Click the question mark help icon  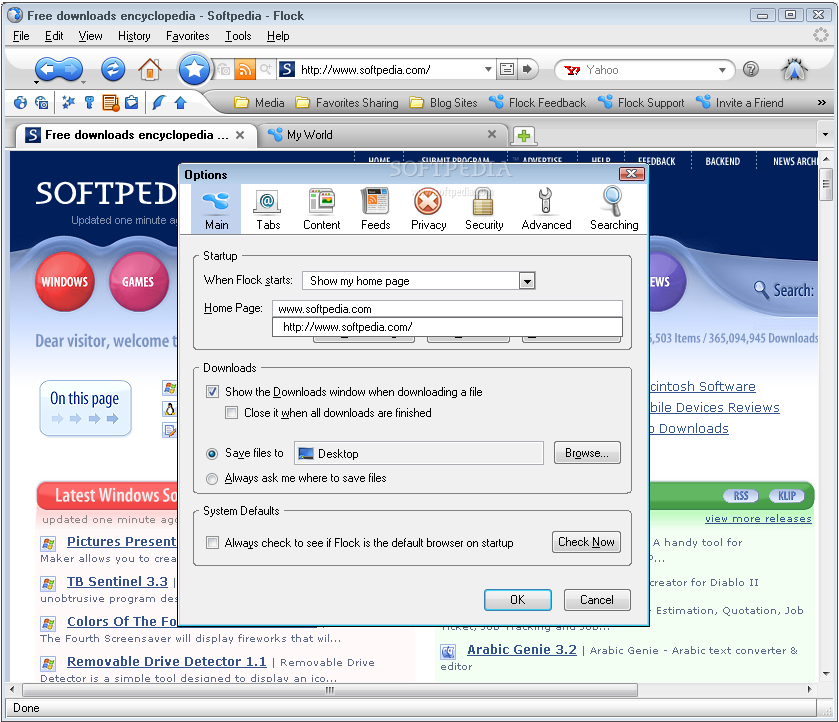click(x=751, y=69)
